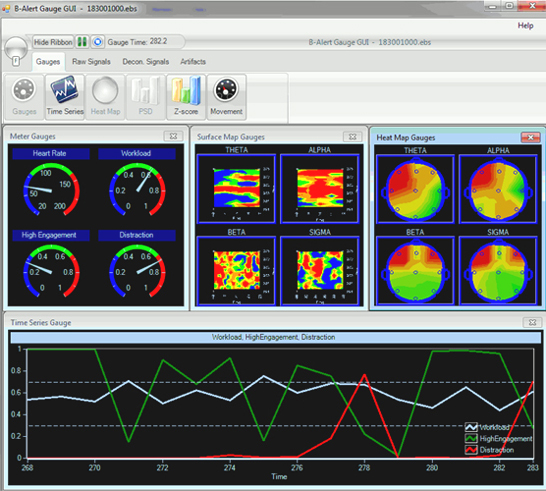Select the SIGMA surface map
The height and width of the screenshot is (491, 546).
click(319, 271)
